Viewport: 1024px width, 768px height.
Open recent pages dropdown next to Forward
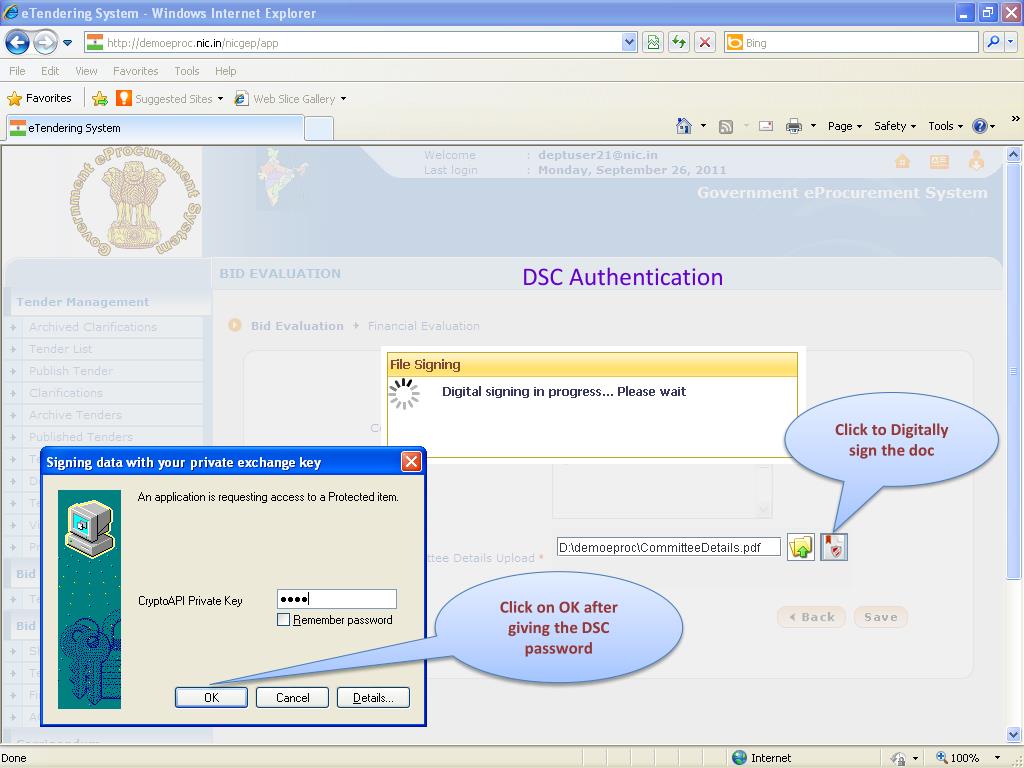[x=67, y=43]
